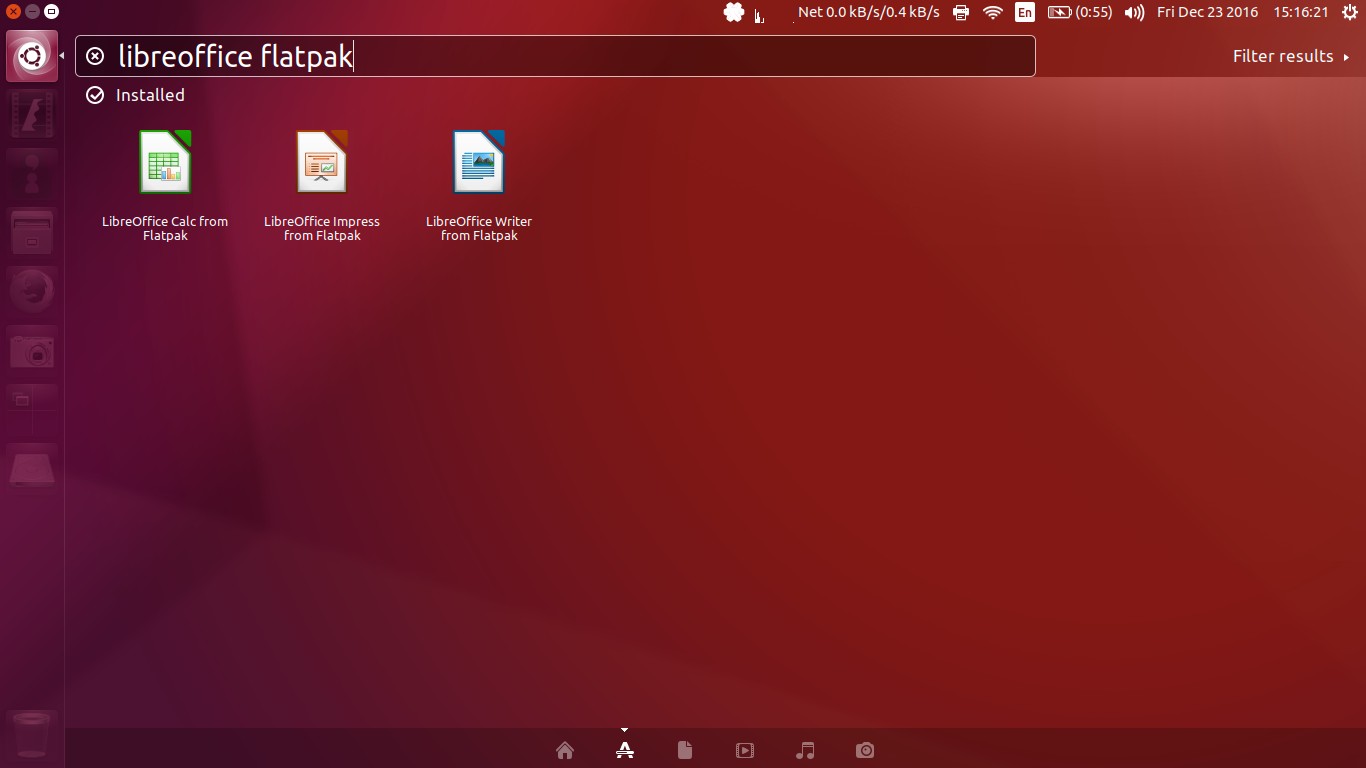The height and width of the screenshot is (768, 1366).
Task: Open the Home lens
Action: (565, 750)
